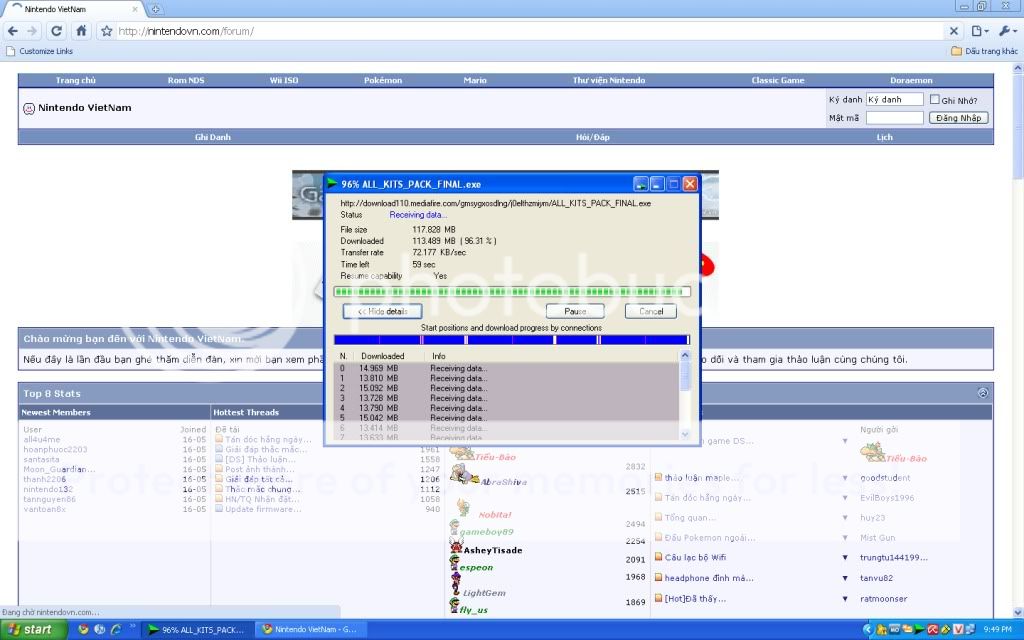The image size is (1024, 640).
Task: Open the 'Dấu trang khác' bookmarks folder
Action: pyautogui.click(x=984, y=51)
